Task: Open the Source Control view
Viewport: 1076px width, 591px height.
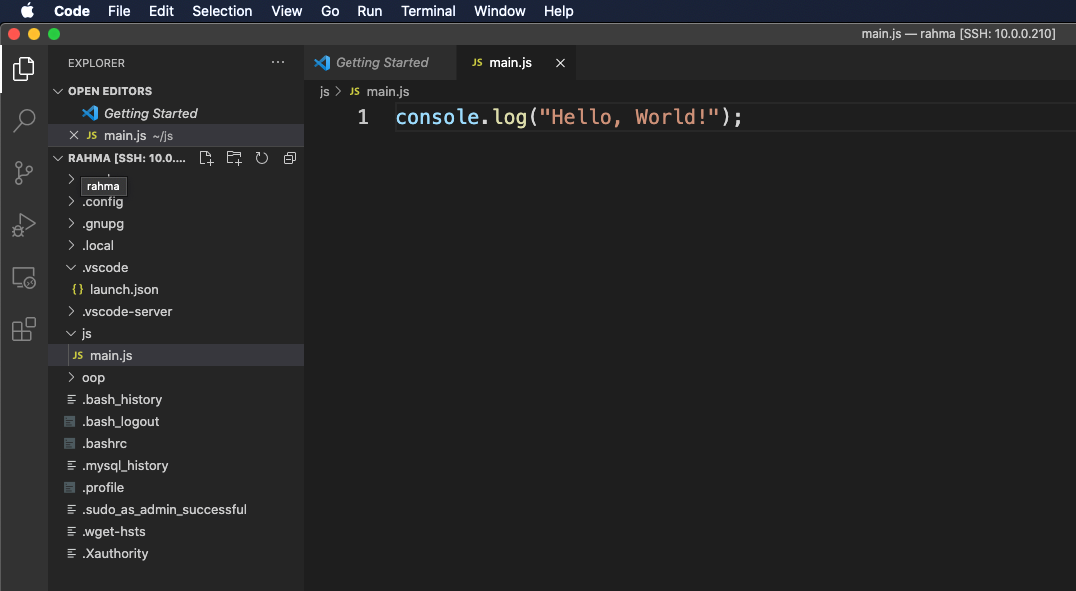Action: (24, 173)
